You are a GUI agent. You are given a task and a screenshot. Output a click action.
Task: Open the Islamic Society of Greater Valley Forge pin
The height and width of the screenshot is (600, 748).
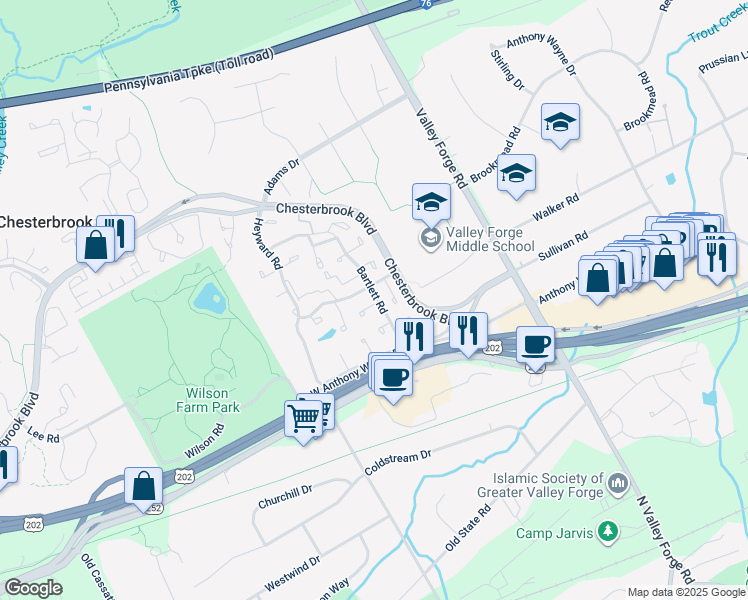click(618, 485)
